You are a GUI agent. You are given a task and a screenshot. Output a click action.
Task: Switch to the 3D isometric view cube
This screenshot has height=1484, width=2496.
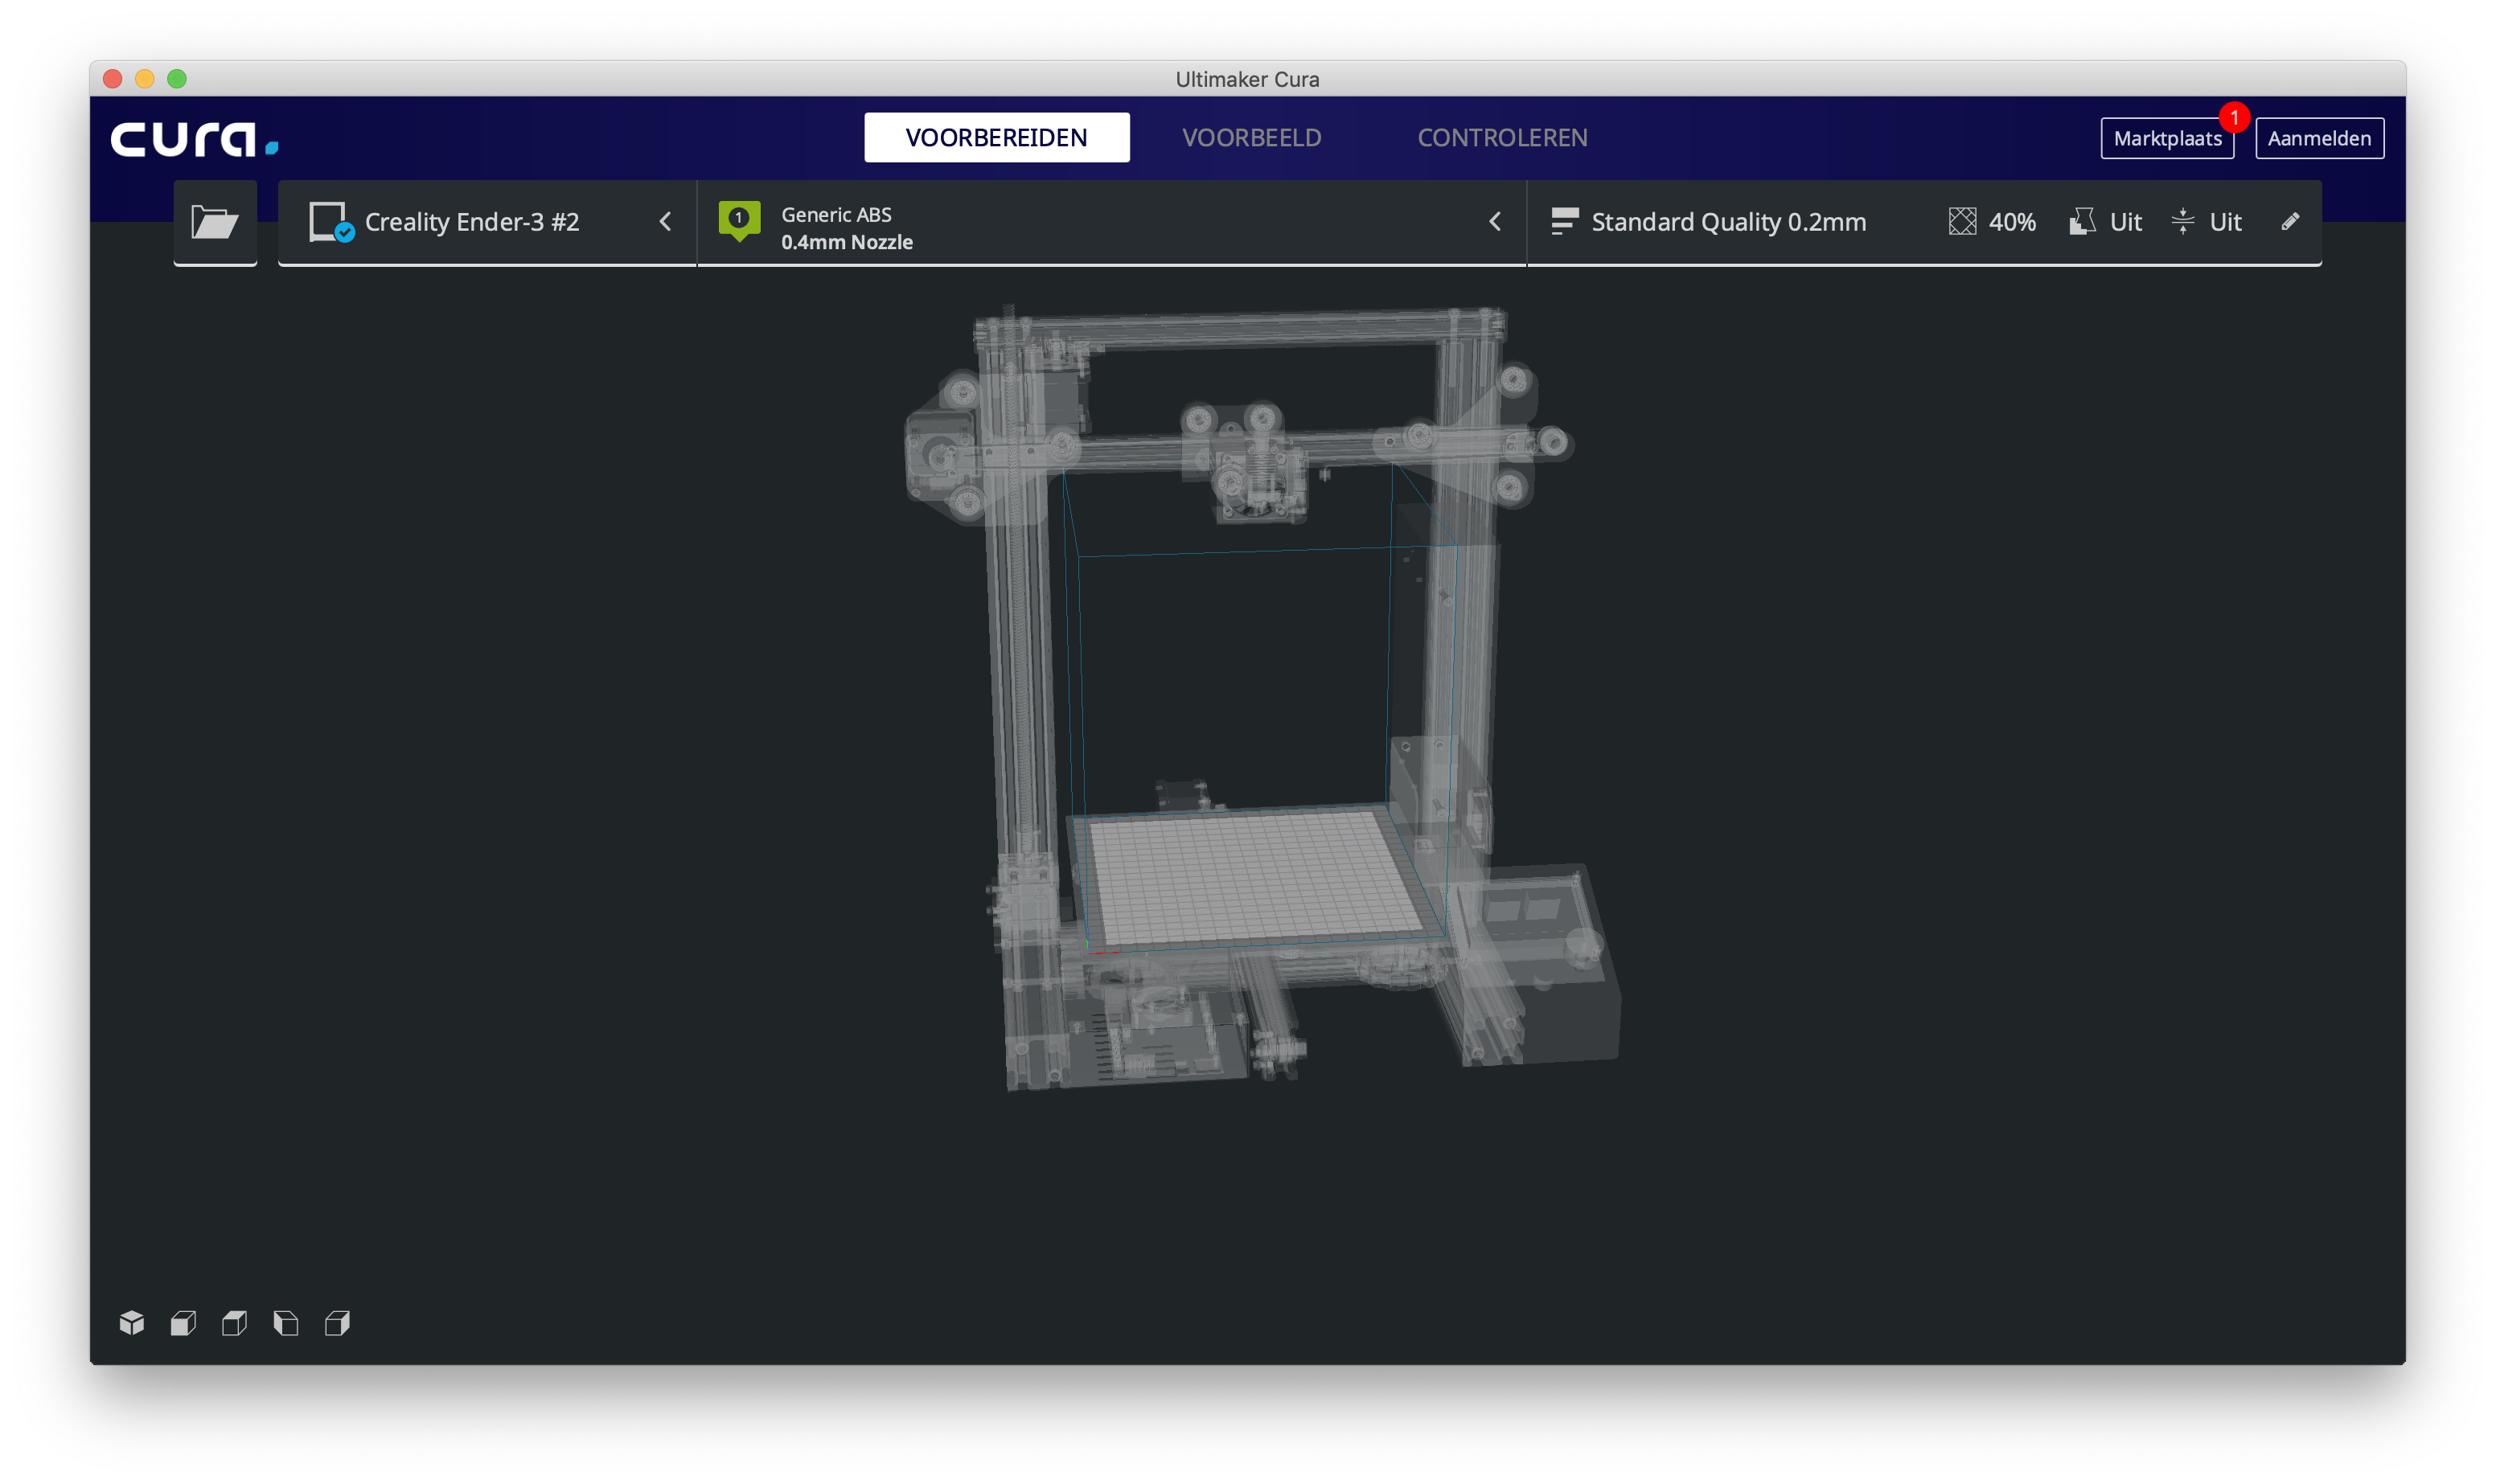132,1323
